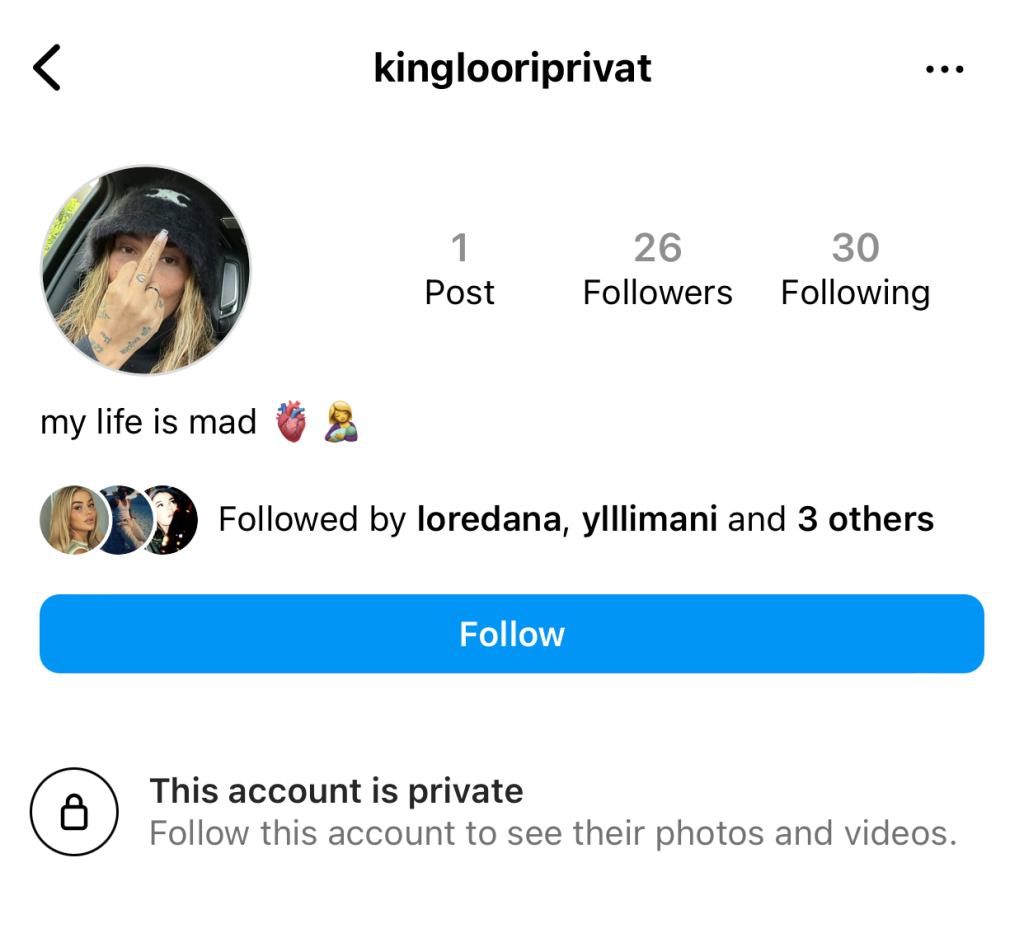Viewport: 1024px width, 947px height.
Task: Tap the third mutual follower avatar
Action: coord(168,520)
